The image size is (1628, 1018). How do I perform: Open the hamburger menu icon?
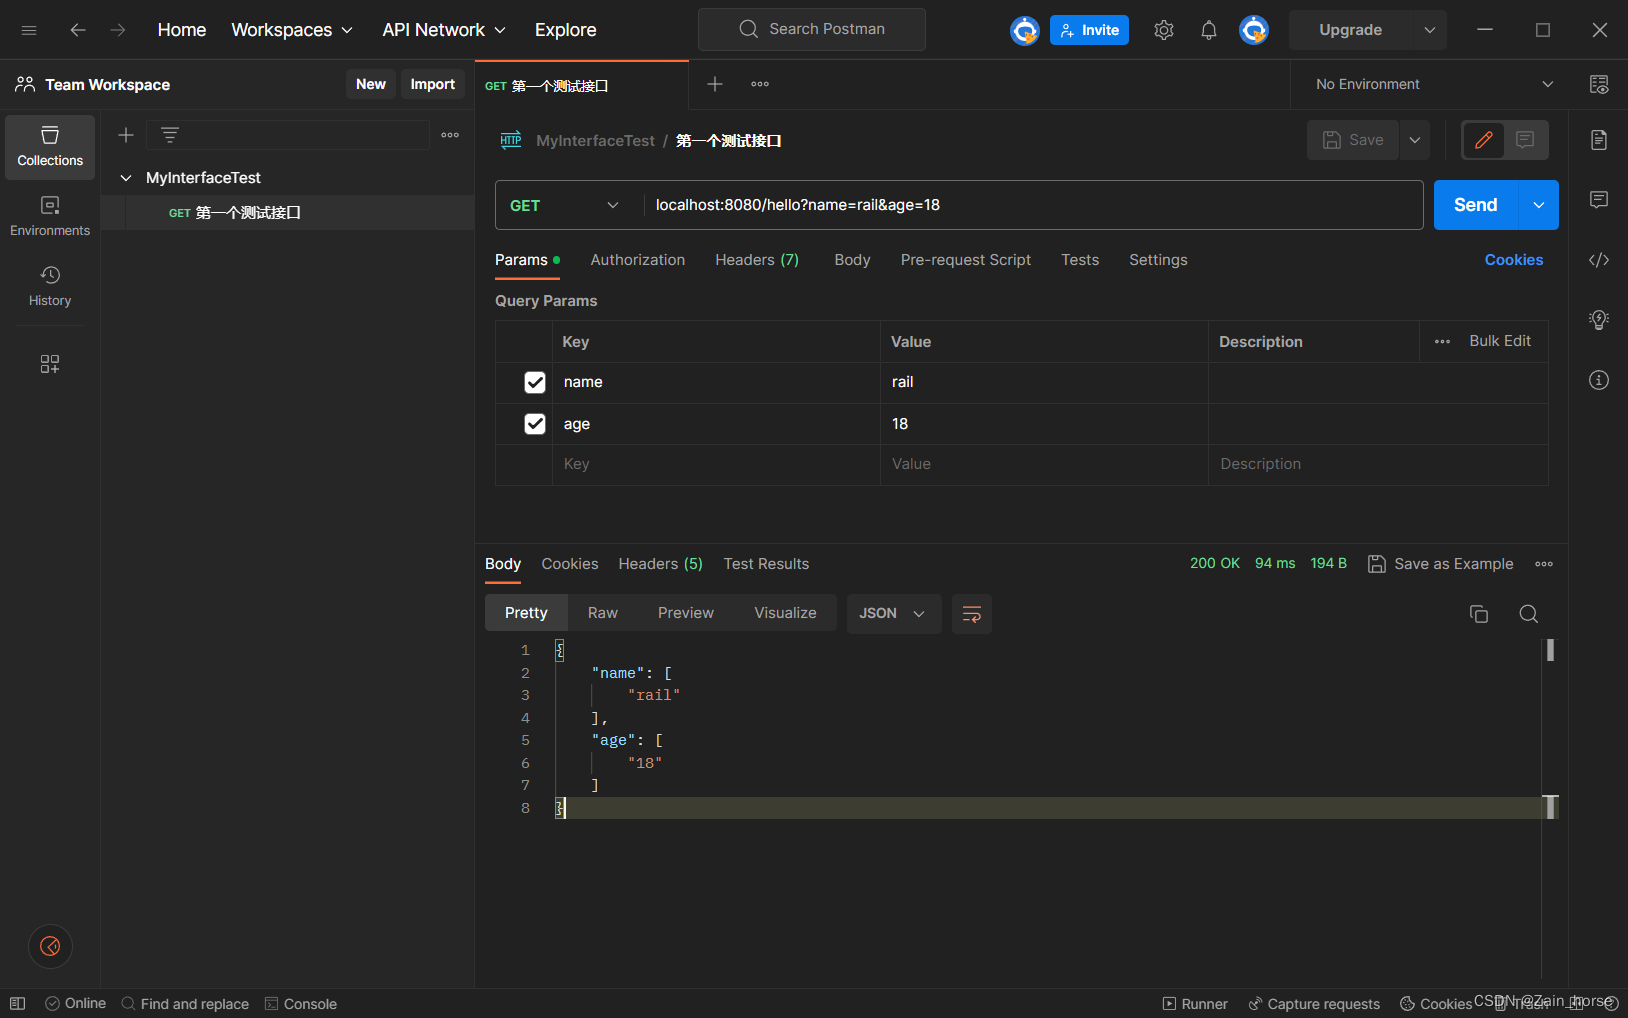29,30
